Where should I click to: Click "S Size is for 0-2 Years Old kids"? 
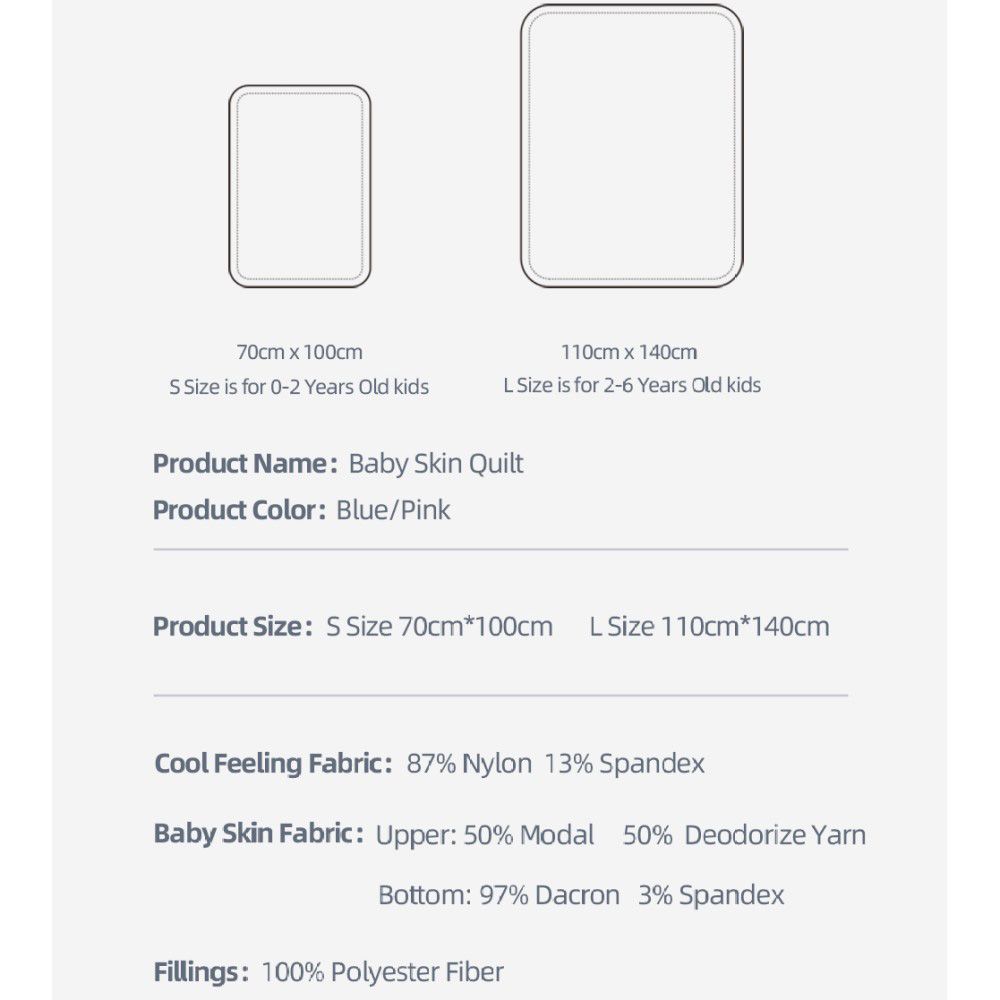299,387
